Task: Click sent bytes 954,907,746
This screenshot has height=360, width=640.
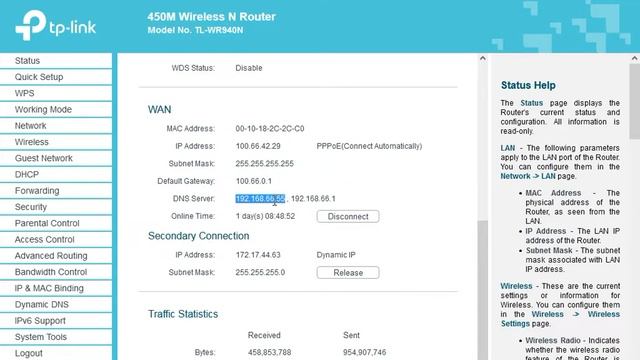Action: point(364,352)
